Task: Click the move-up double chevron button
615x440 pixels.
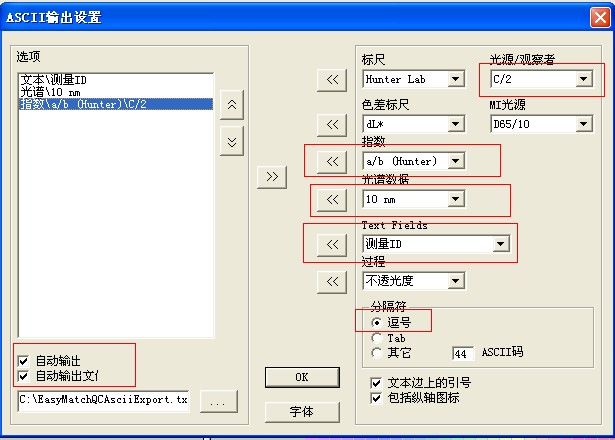Action: coord(232,105)
